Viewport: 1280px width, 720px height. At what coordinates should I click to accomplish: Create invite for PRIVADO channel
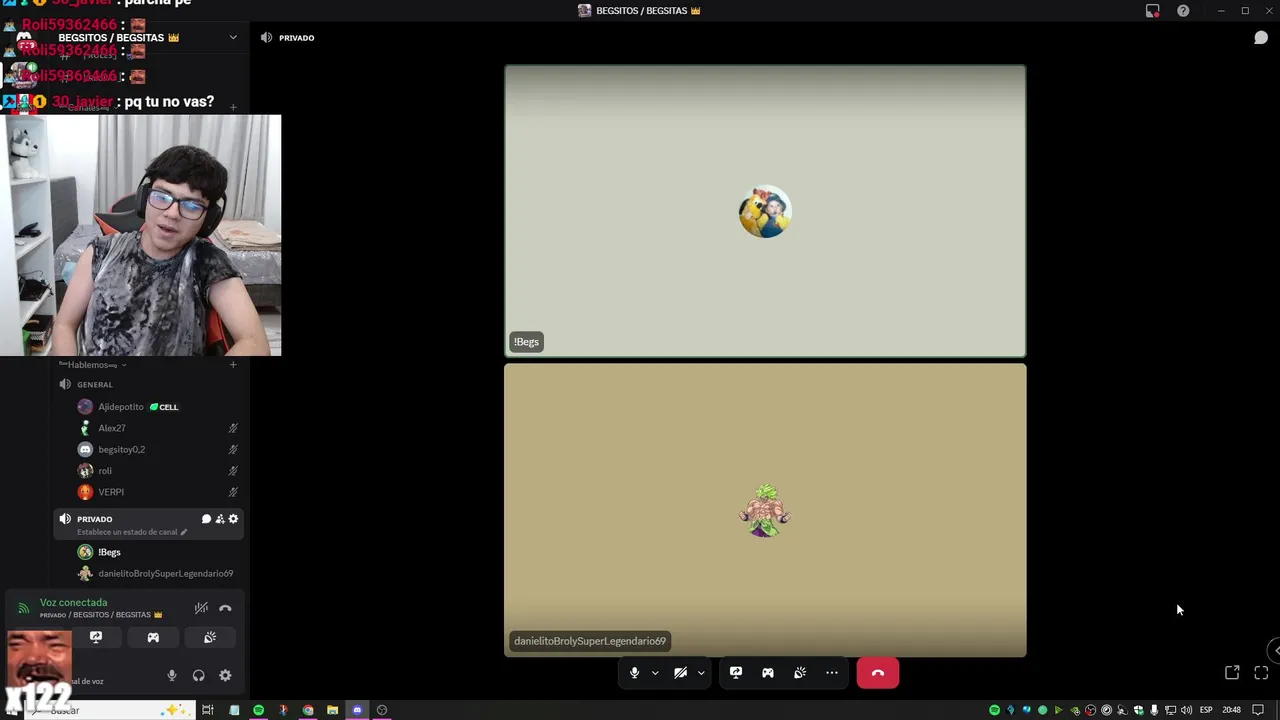coord(220,519)
